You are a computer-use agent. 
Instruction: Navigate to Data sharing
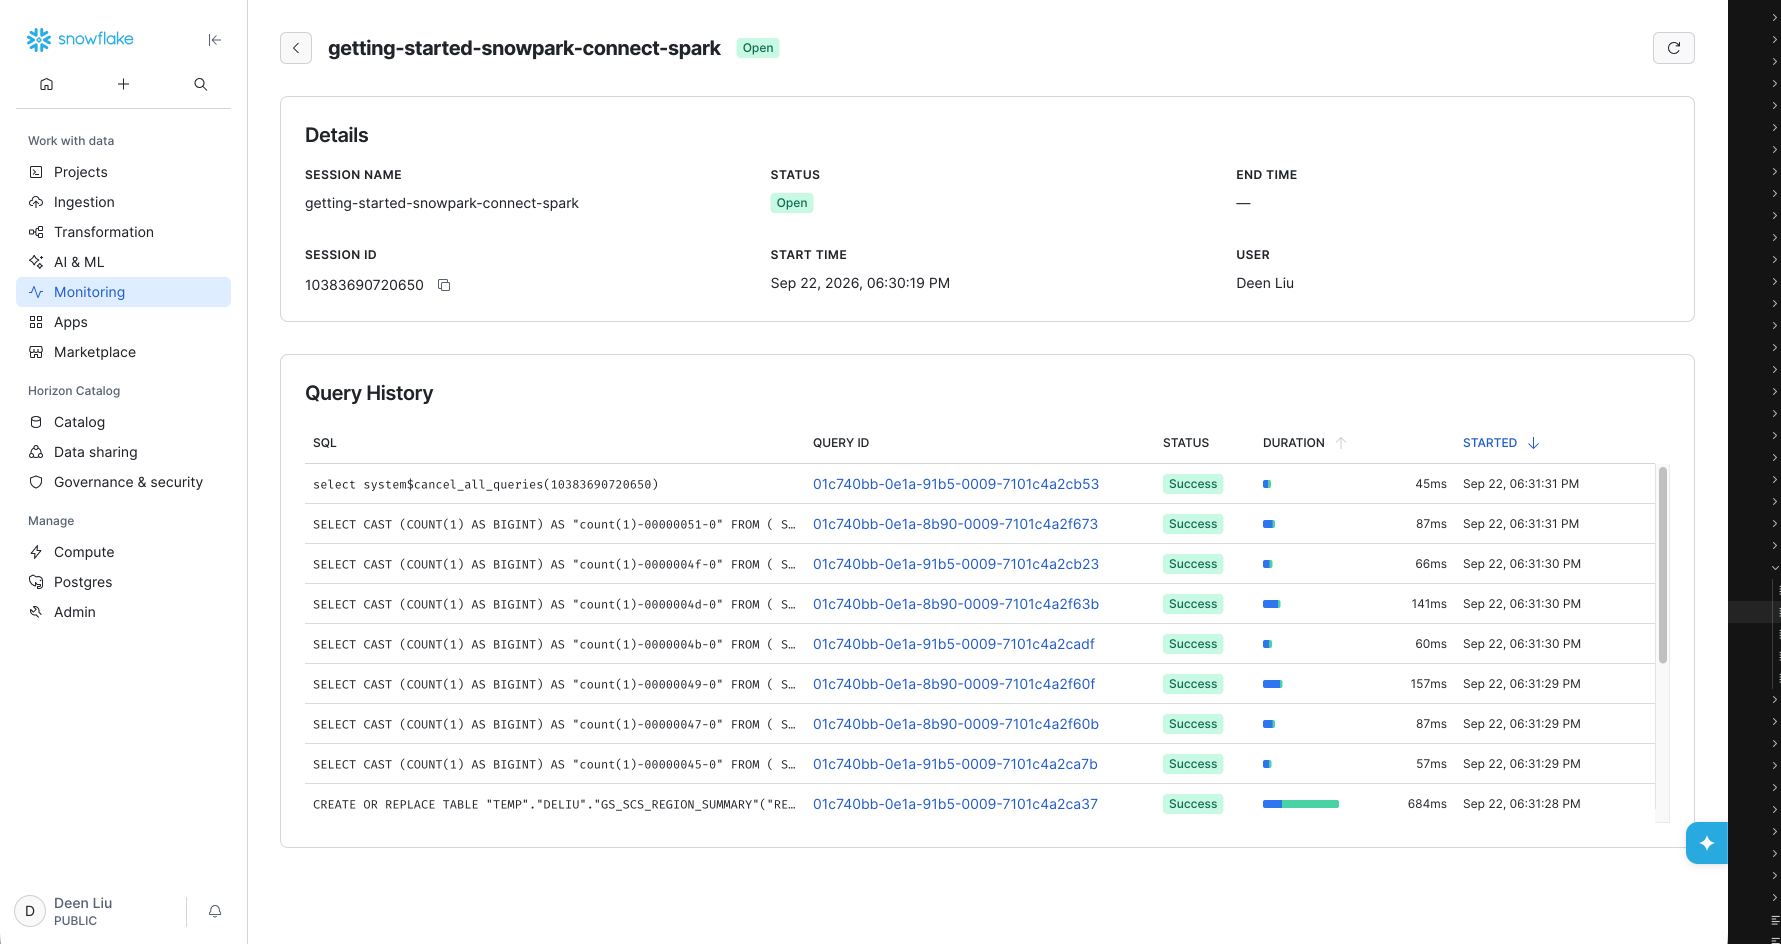pos(123,452)
